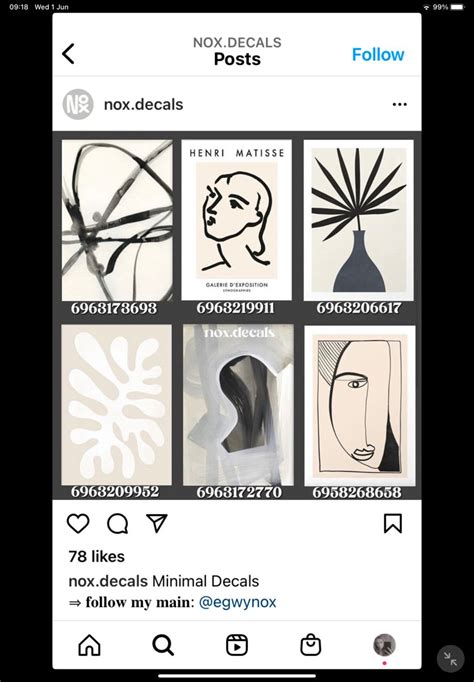Follow the NOX.DECALS account
Screen dimensions: 474x682
coord(378,54)
